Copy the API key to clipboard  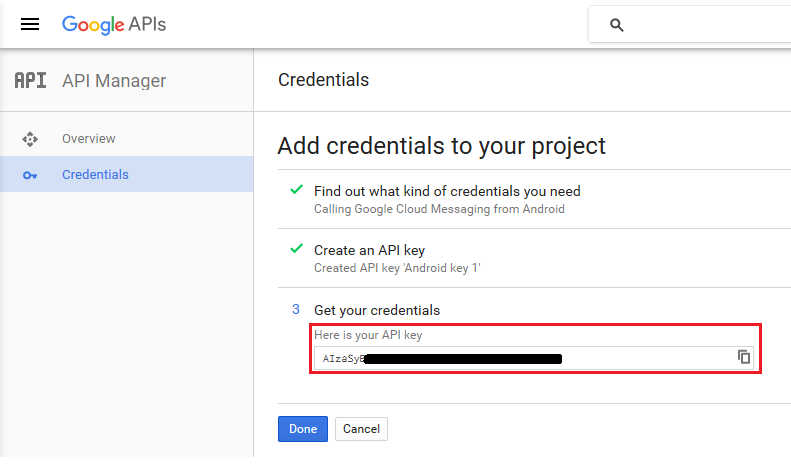744,357
